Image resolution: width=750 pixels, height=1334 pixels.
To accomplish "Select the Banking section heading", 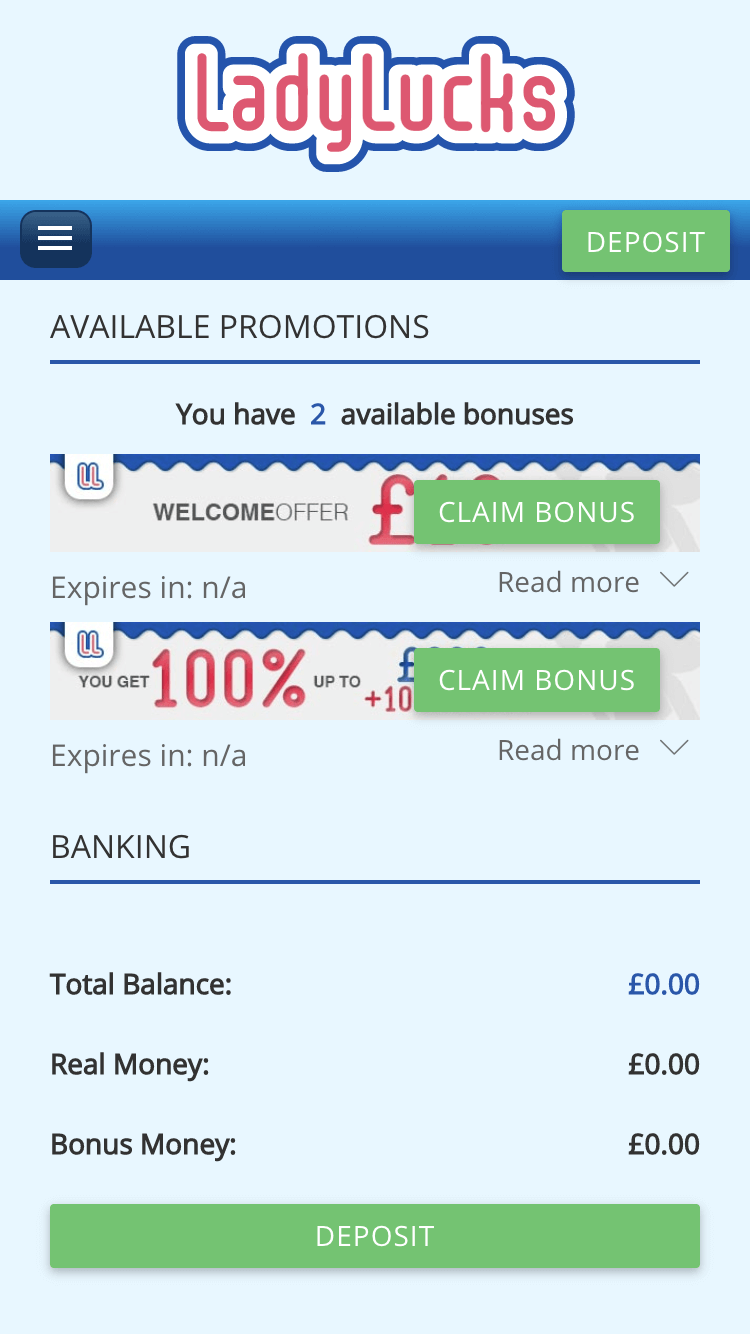I will point(121,847).
